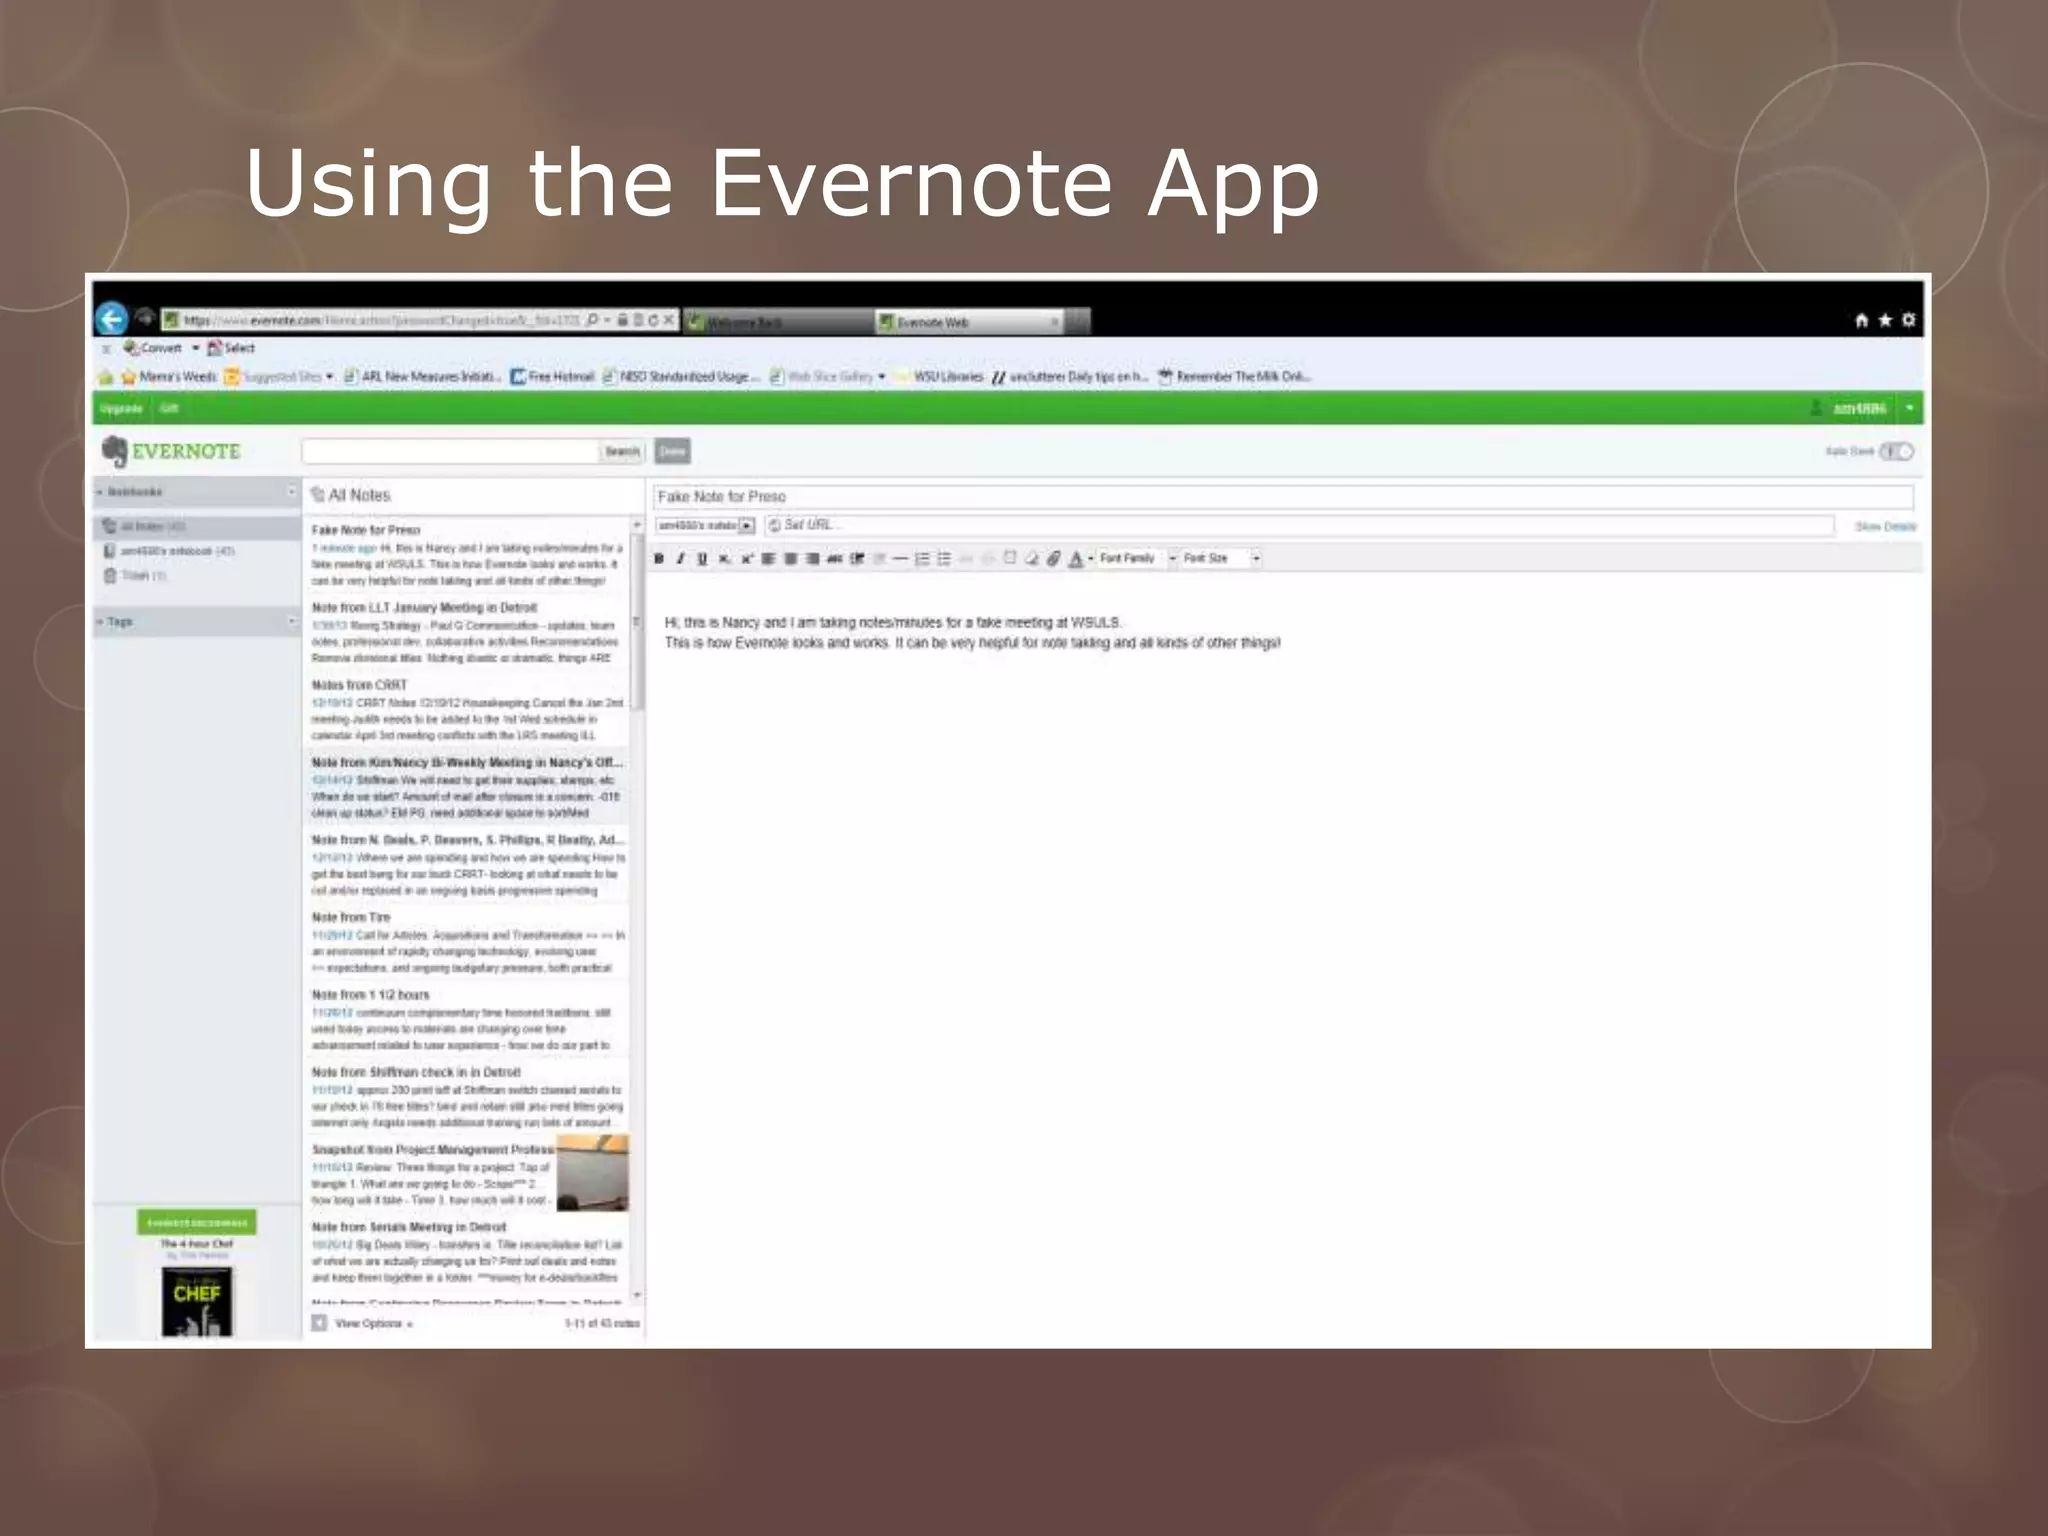Open browser Tools gear icon

point(1908,320)
